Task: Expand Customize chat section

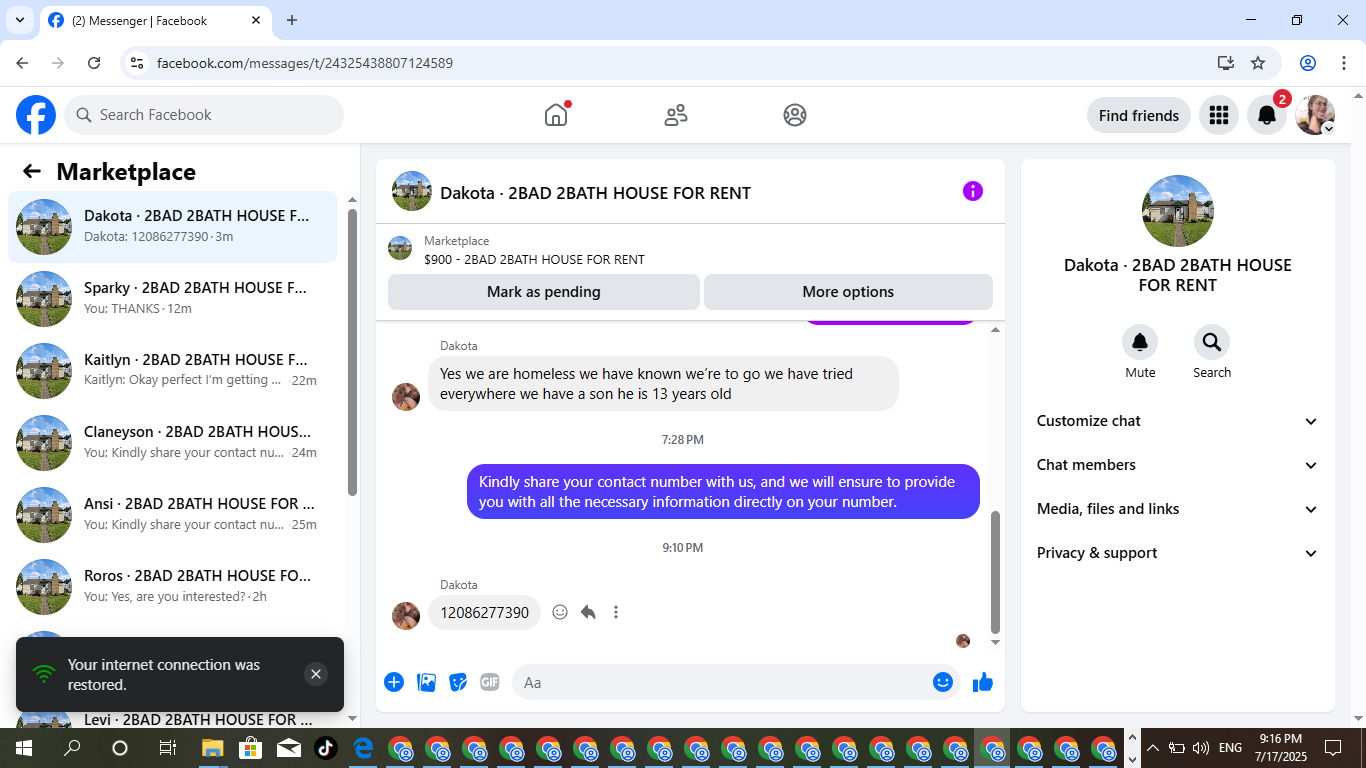Action: click(x=1177, y=421)
